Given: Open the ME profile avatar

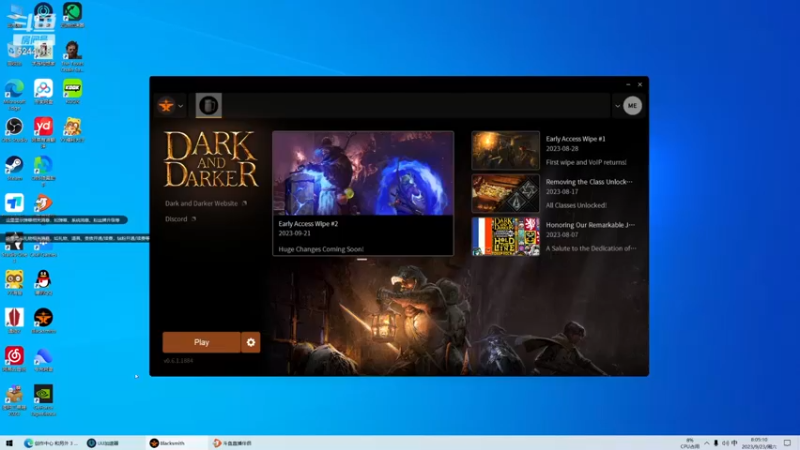Looking at the screenshot, I should (x=632, y=106).
